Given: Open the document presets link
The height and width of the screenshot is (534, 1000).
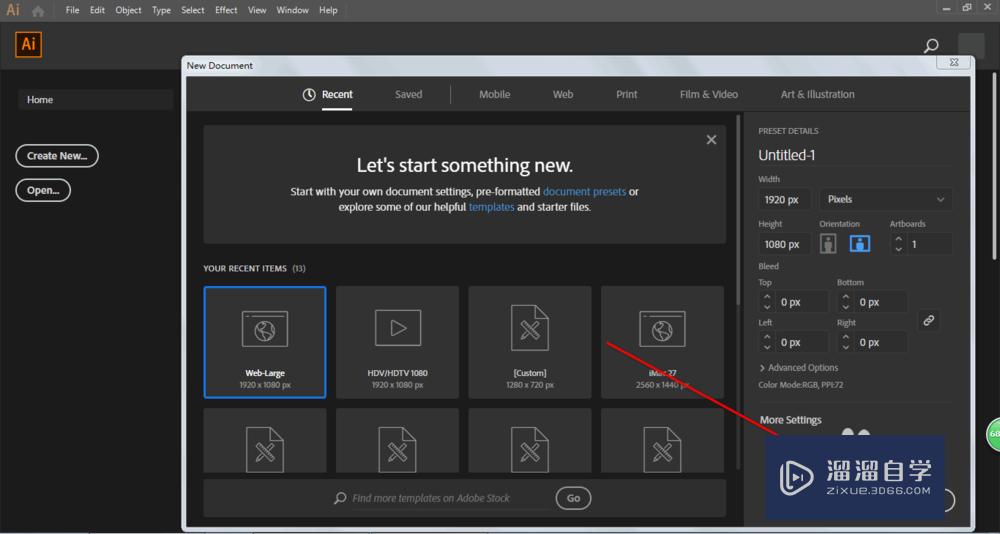Looking at the screenshot, I should [584, 191].
